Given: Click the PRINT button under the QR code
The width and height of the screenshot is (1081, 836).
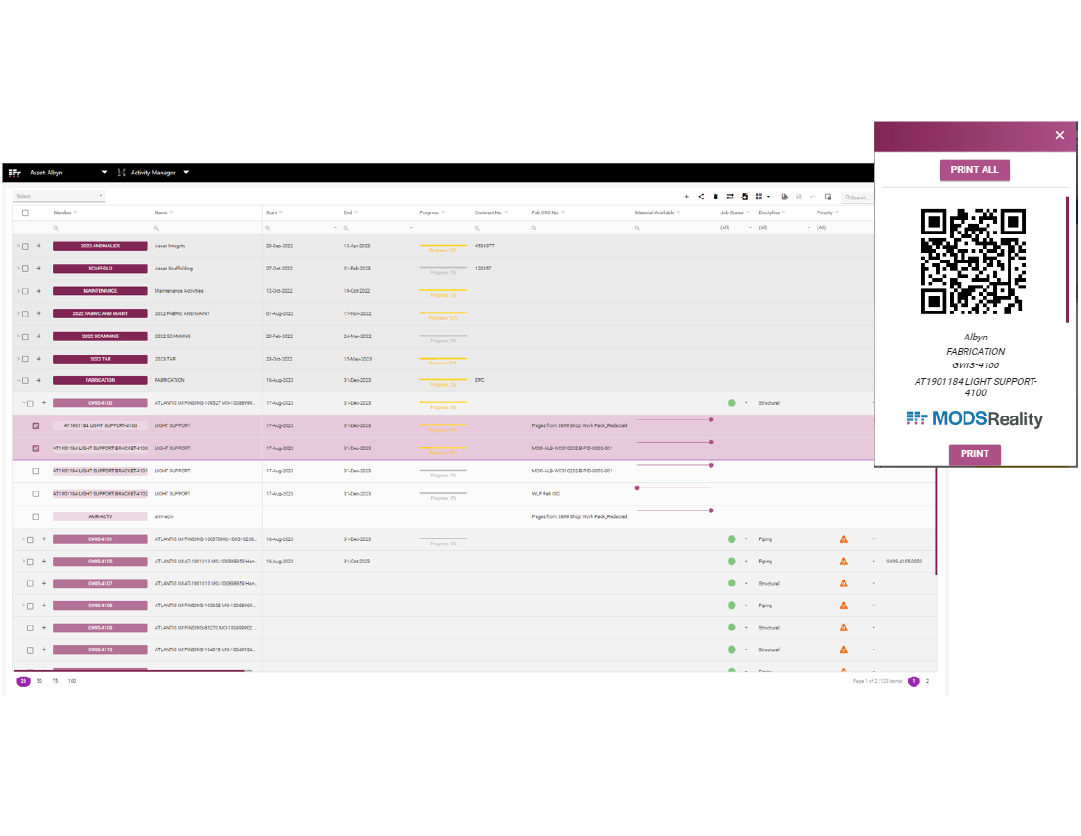Looking at the screenshot, I should (975, 453).
